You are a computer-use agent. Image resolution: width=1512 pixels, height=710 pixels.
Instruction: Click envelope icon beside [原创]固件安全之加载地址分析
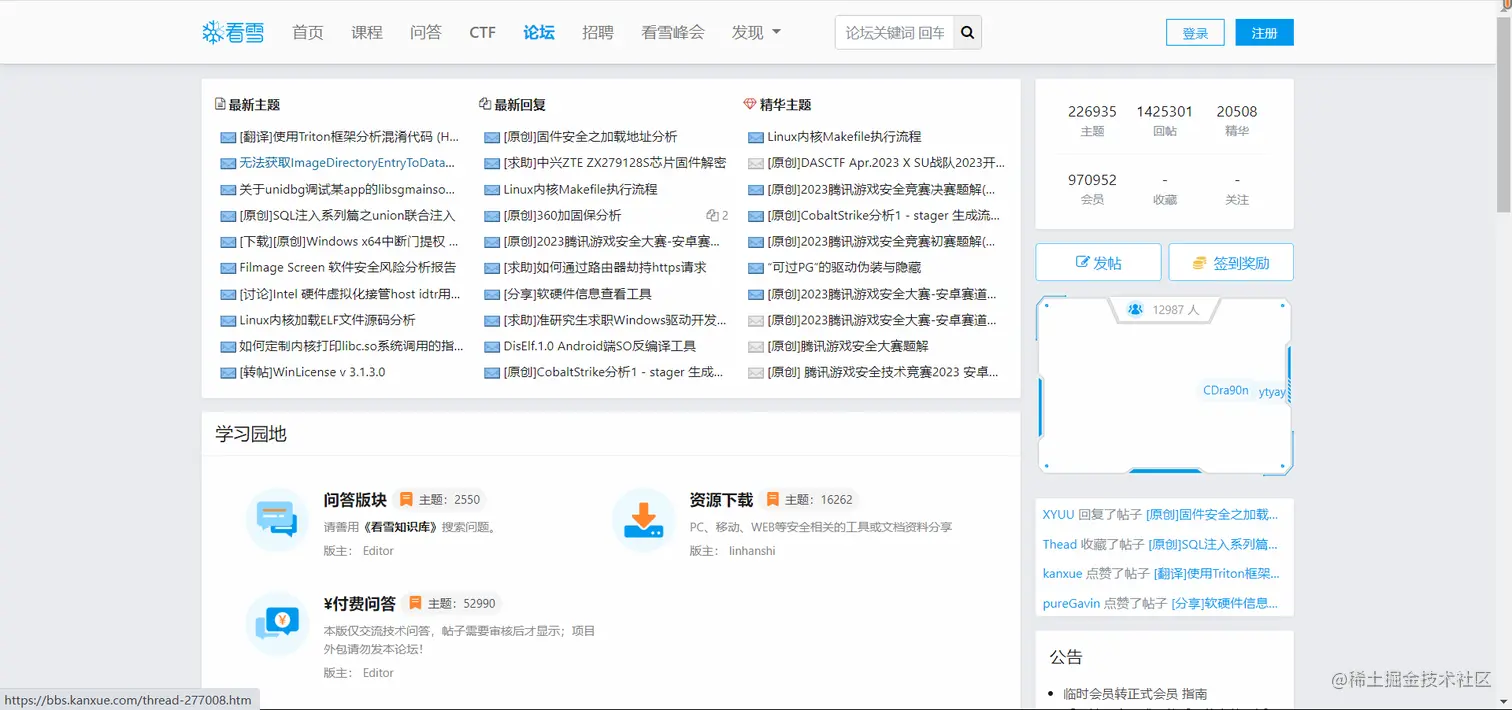coord(492,137)
